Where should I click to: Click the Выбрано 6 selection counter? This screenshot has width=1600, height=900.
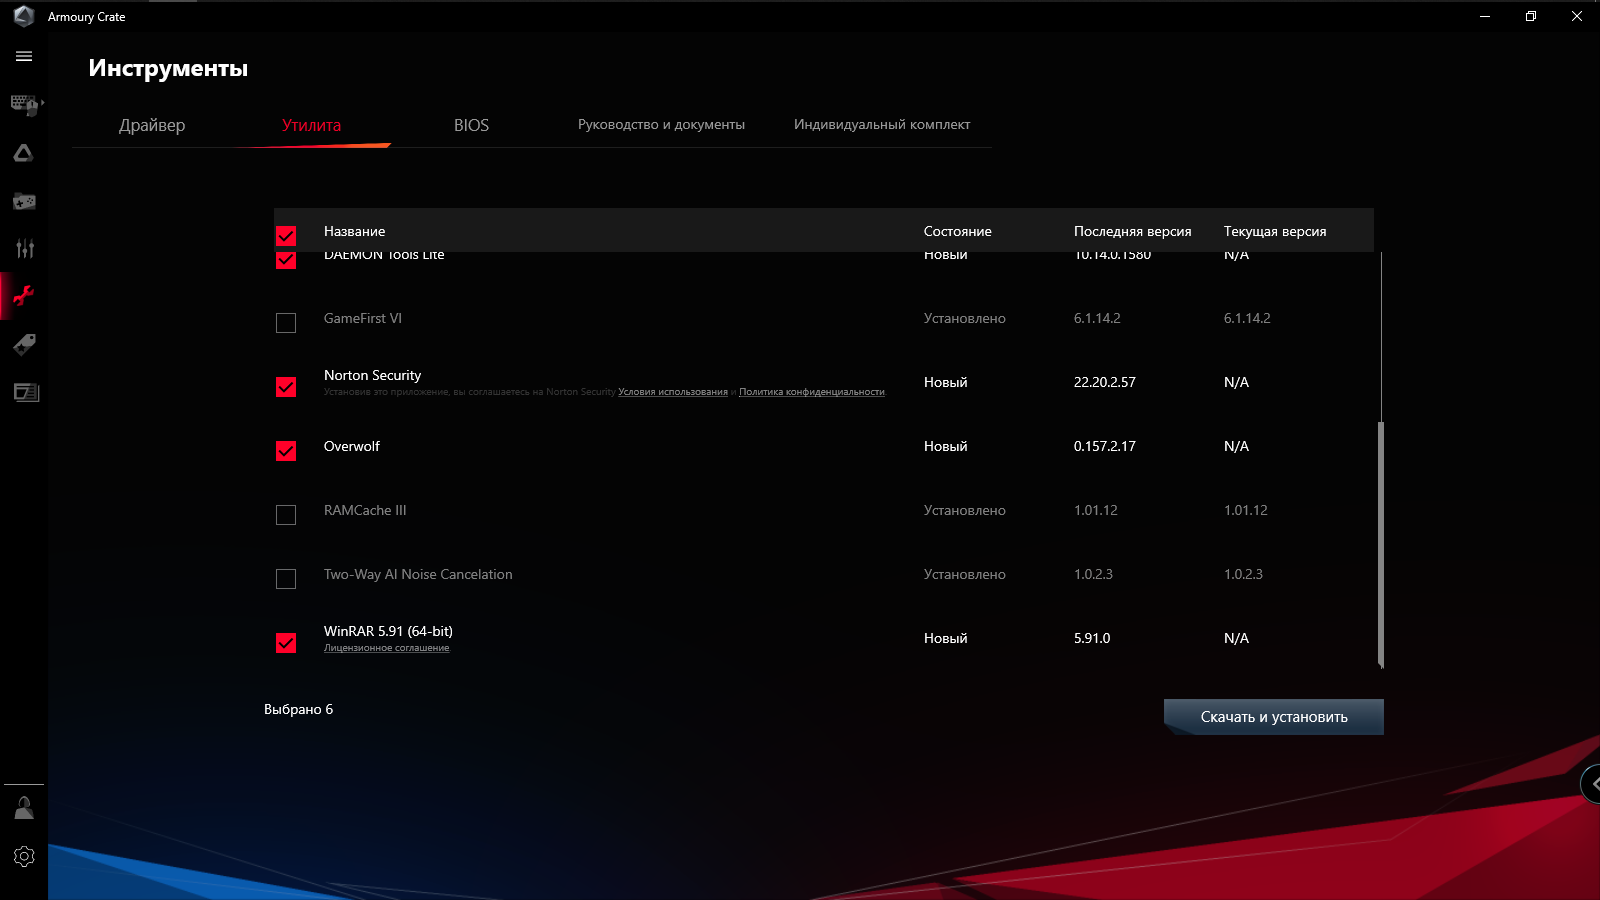(299, 709)
